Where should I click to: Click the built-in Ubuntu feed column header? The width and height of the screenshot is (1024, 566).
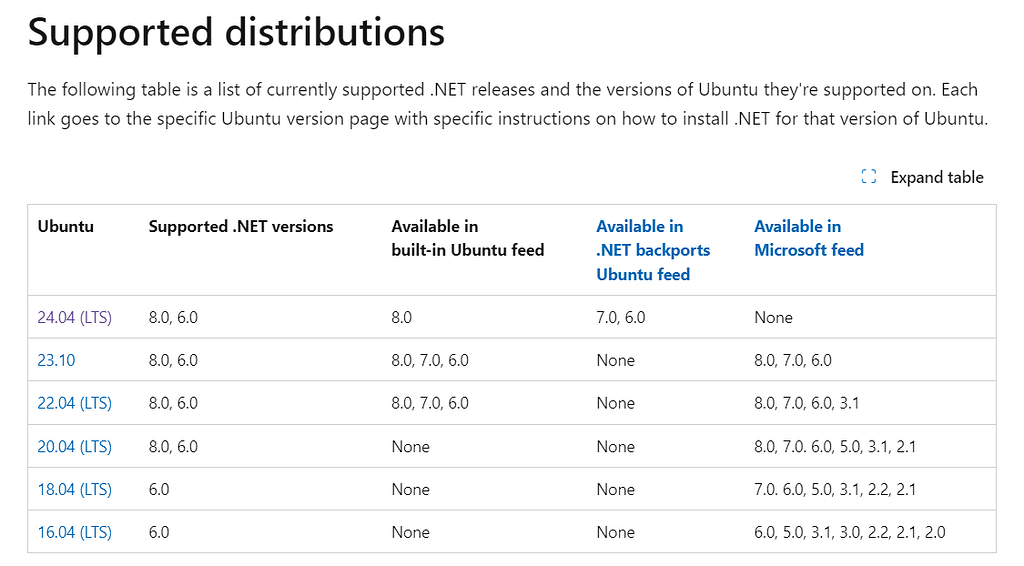point(468,238)
